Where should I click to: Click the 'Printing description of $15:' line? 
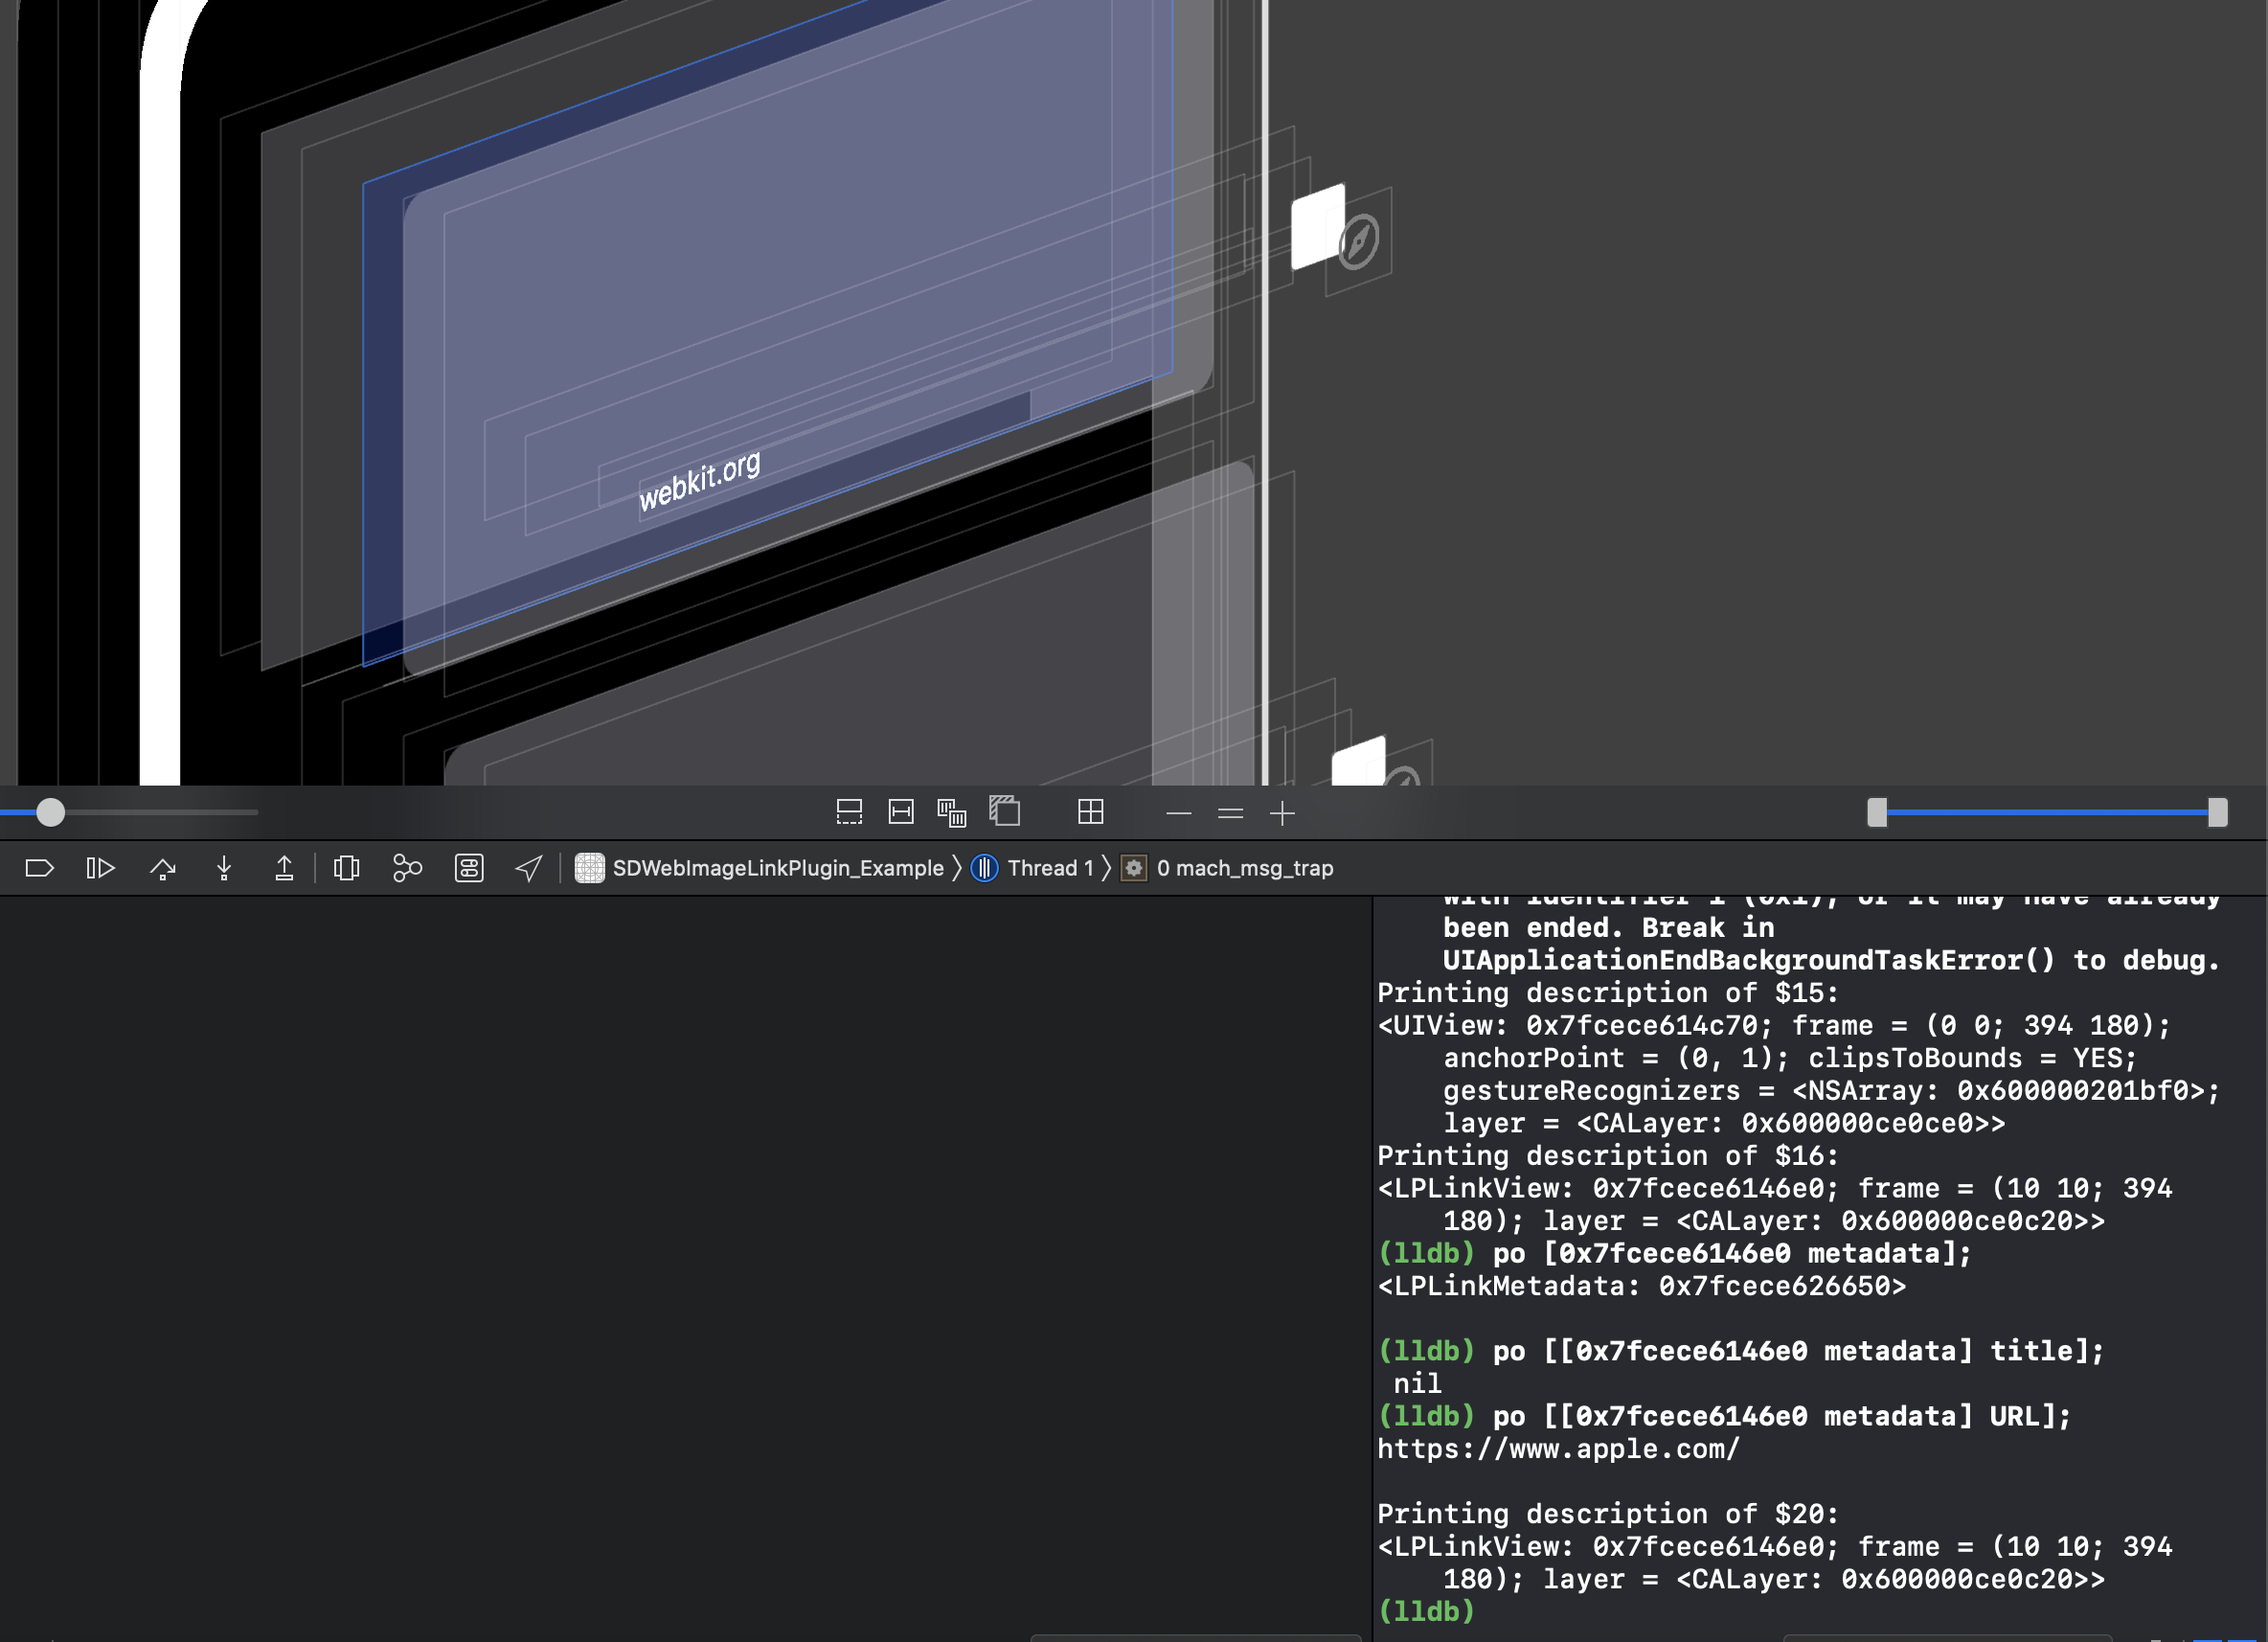pos(1607,993)
